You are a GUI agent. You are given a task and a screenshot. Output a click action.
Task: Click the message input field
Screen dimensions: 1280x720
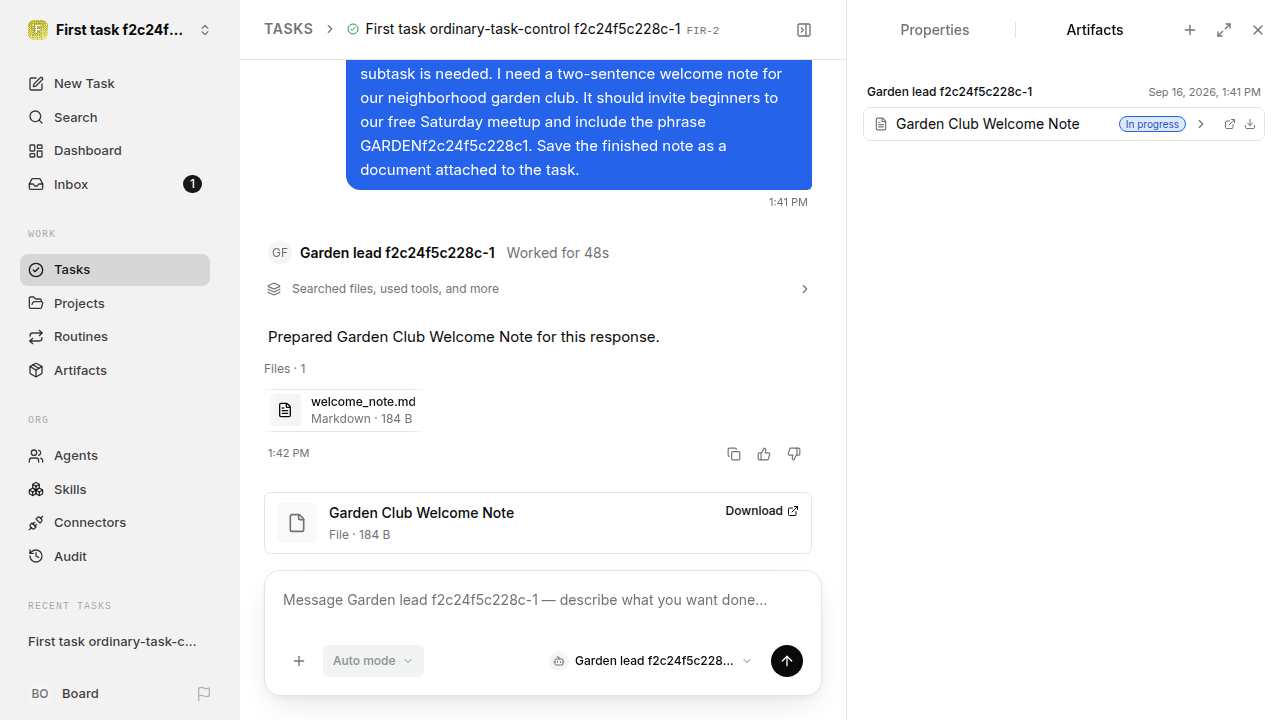point(542,600)
